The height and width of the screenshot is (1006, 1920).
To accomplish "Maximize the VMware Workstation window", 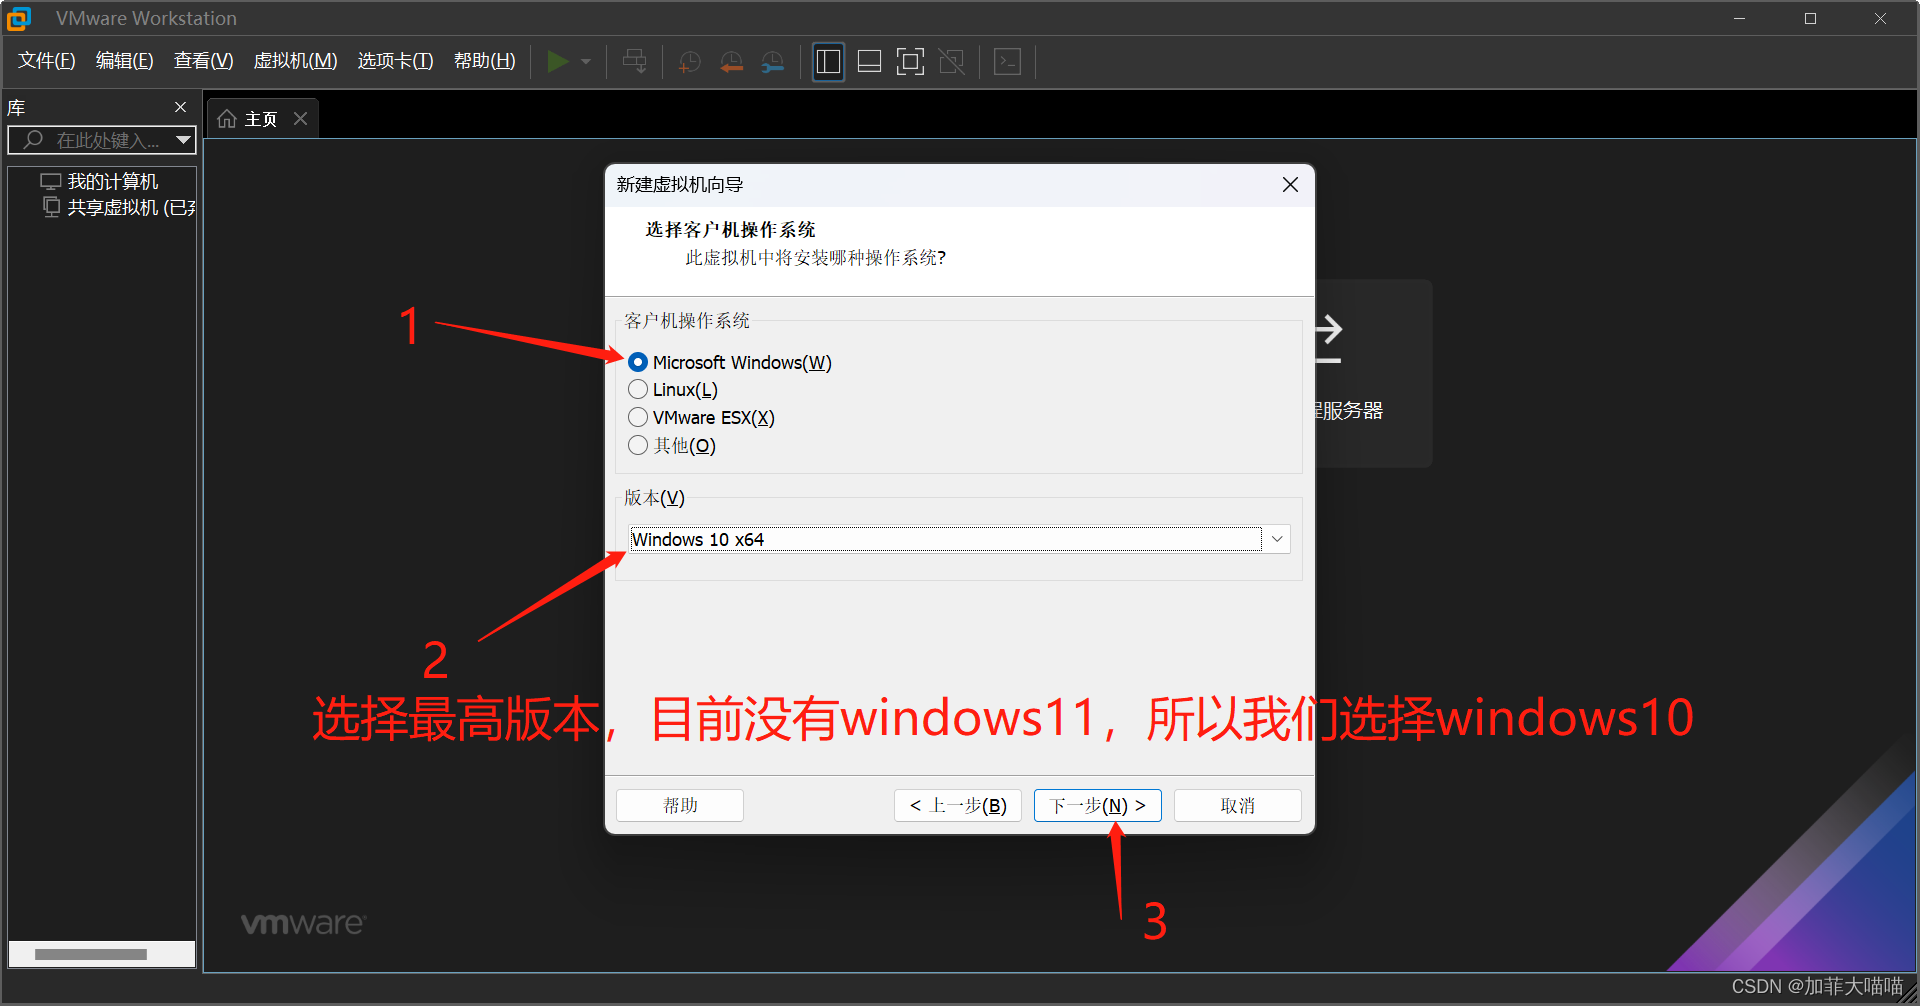I will 1810,18.
